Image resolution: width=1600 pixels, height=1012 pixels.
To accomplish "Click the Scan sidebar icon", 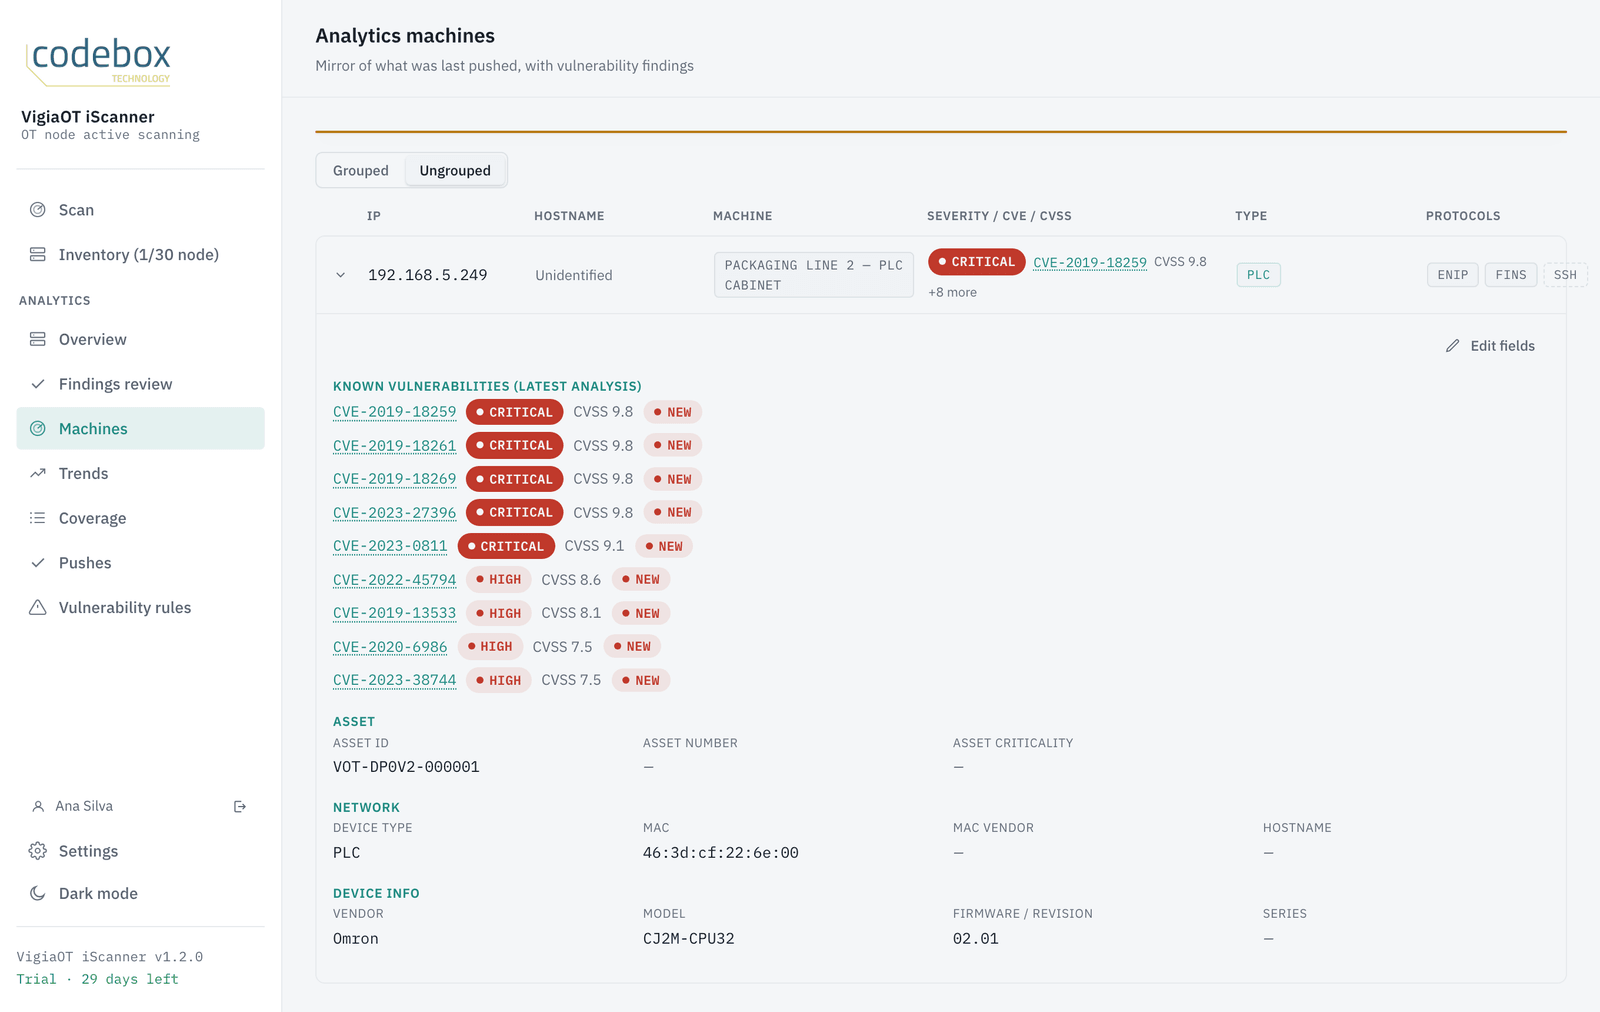I will (x=38, y=210).
